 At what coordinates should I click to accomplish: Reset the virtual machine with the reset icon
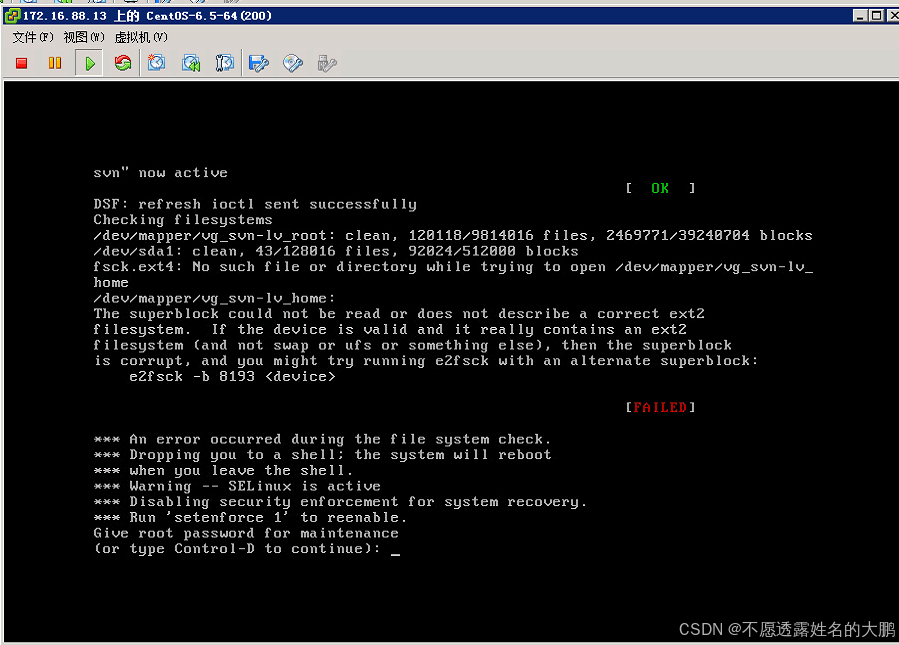(x=123, y=63)
